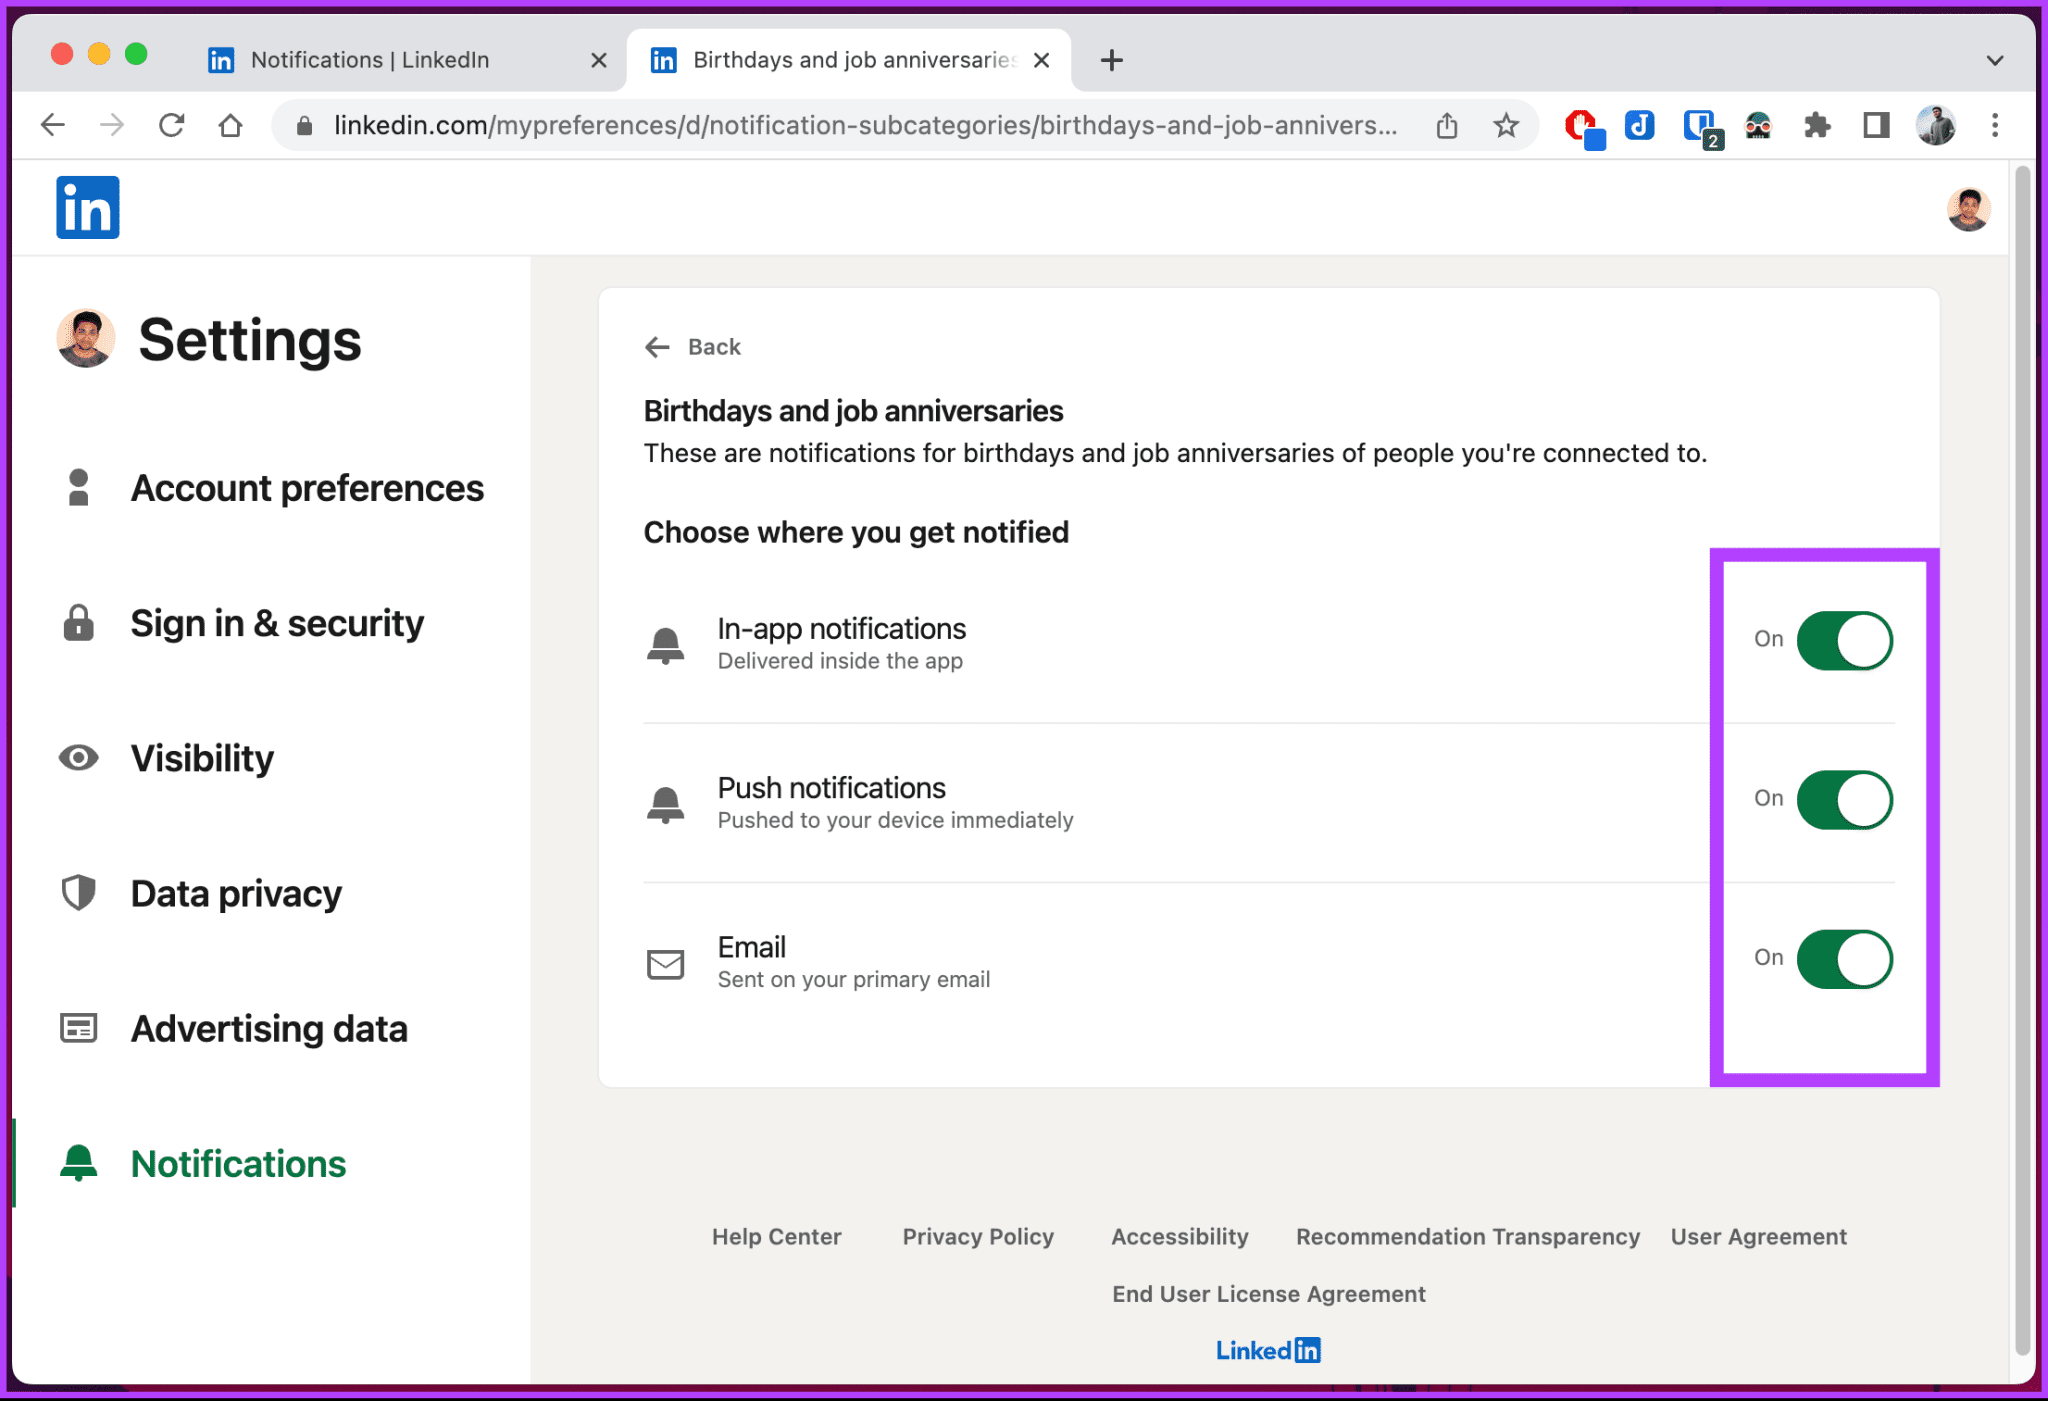2048x1401 pixels.
Task: Open Account preferences settings
Action: (307, 487)
